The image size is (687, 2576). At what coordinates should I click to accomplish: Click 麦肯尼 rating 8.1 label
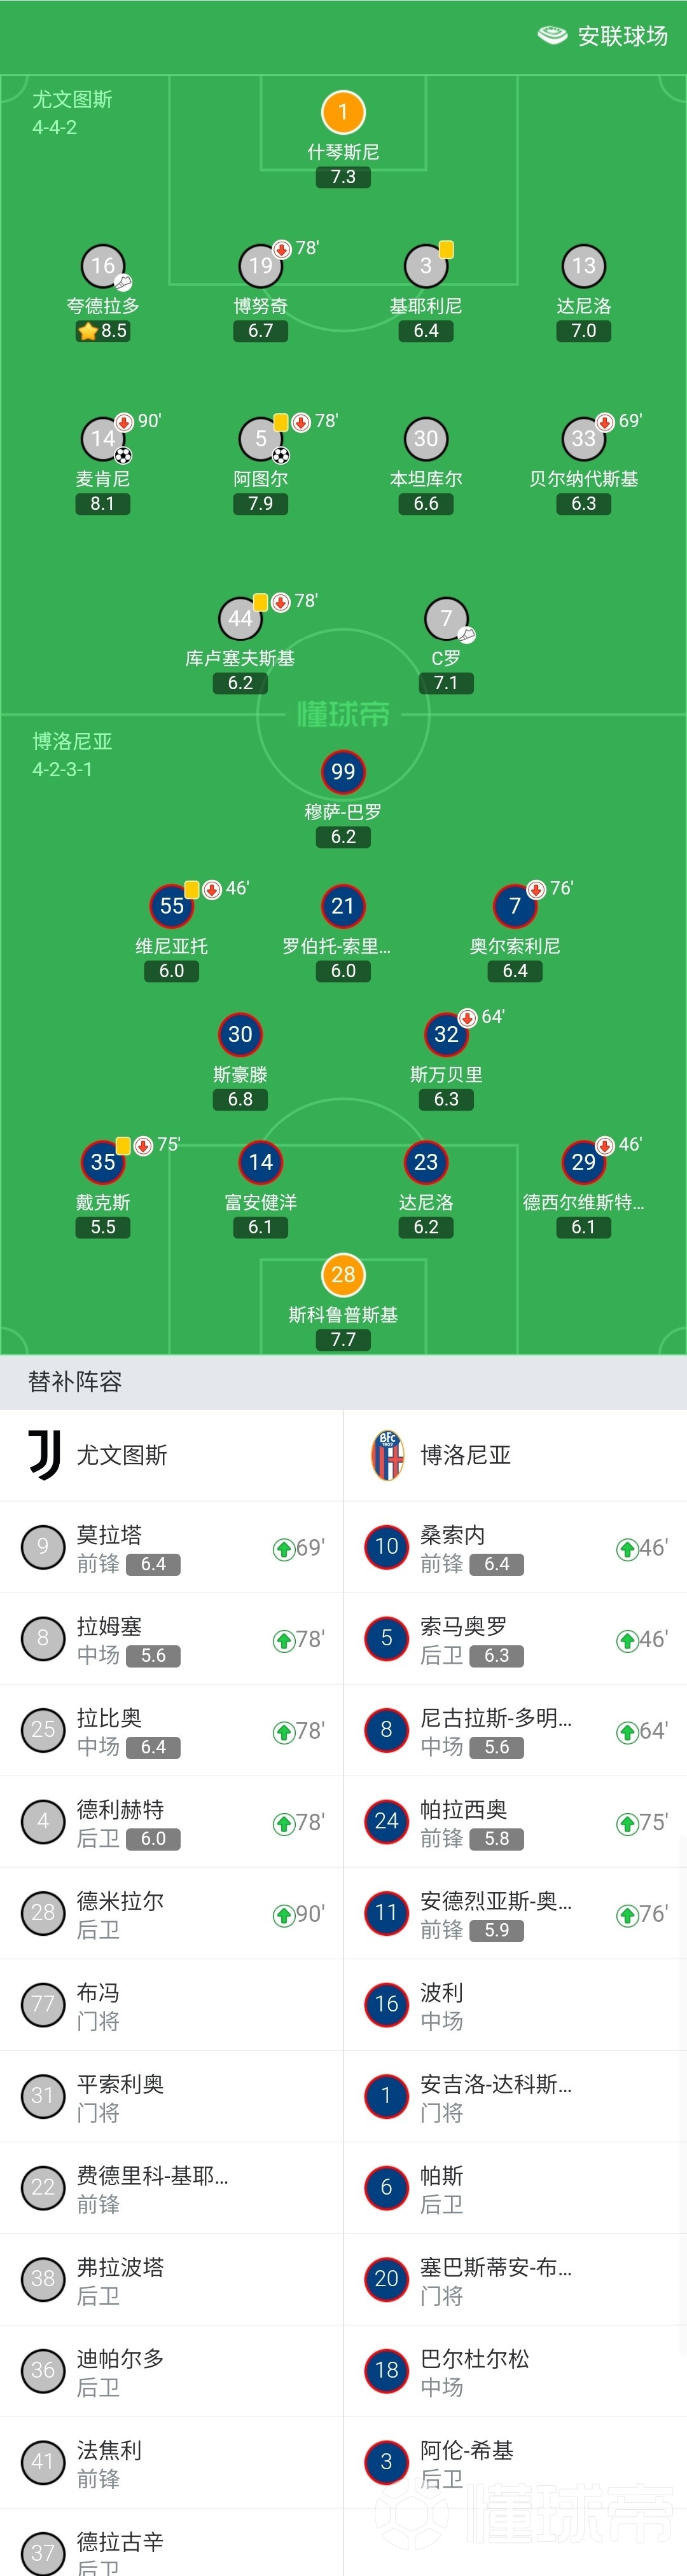tap(103, 504)
